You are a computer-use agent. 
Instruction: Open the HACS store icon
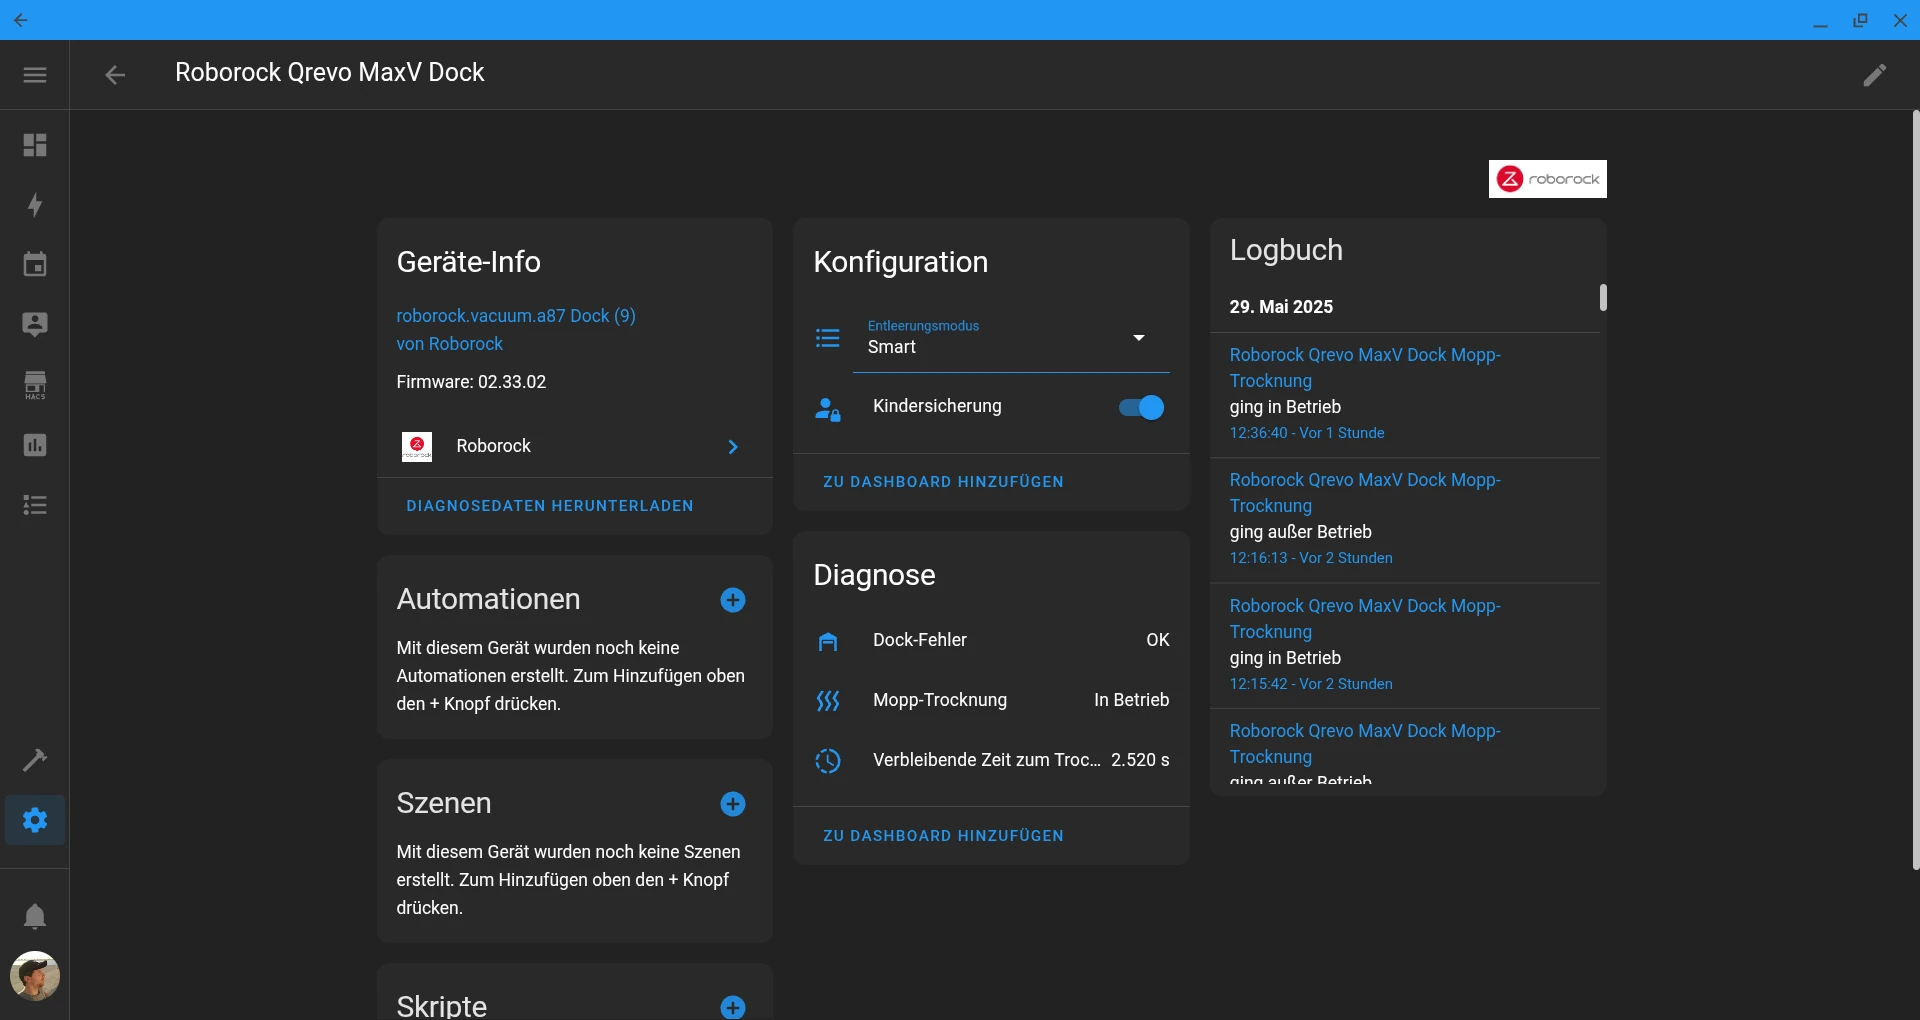point(35,385)
